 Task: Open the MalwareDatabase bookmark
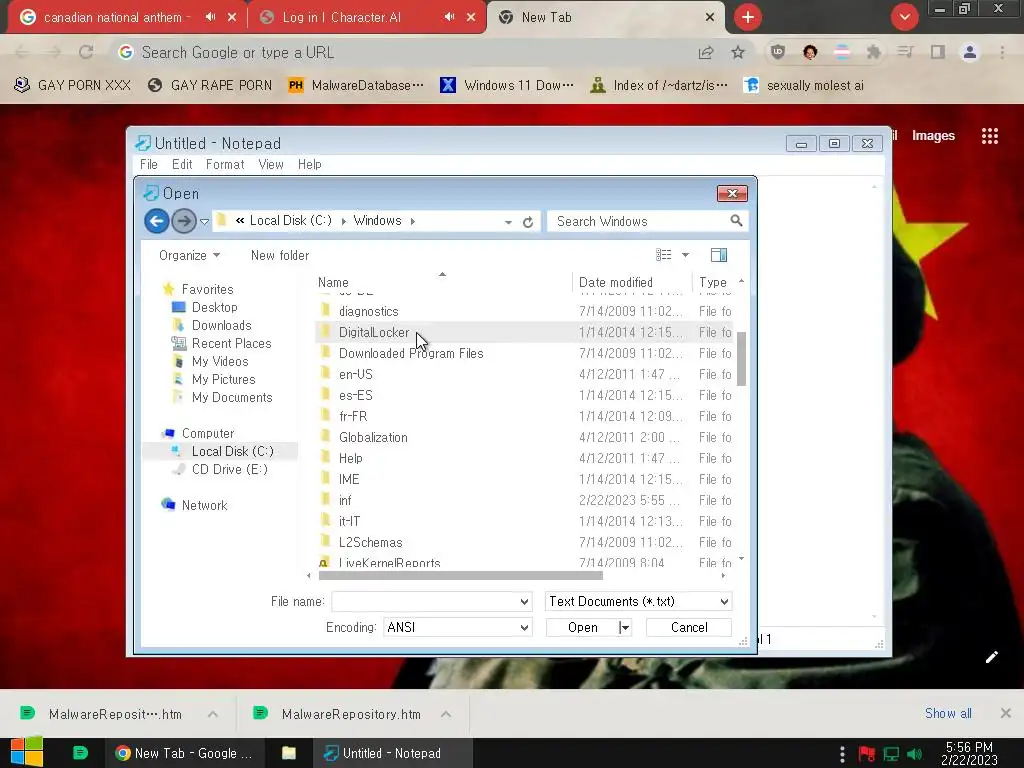pos(357,86)
